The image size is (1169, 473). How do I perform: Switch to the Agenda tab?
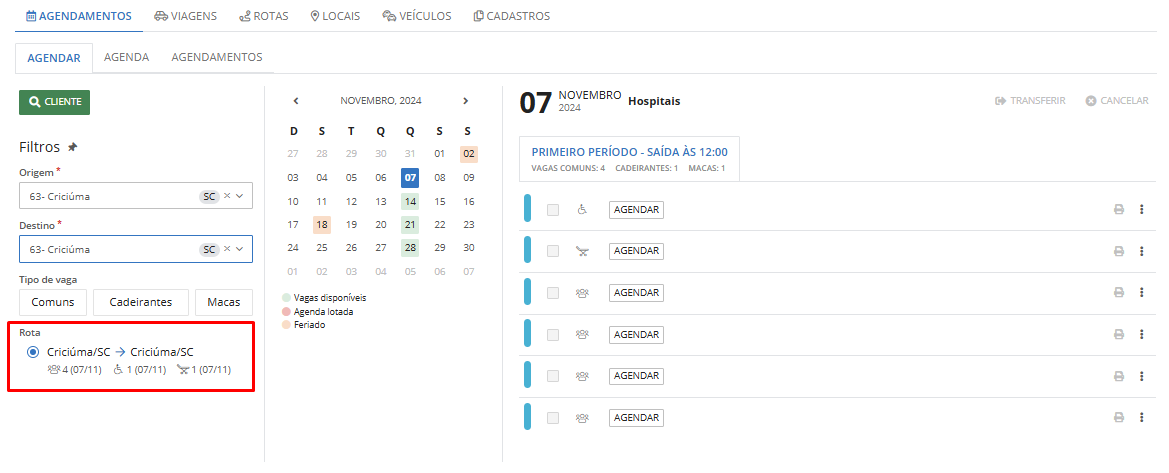[127, 57]
